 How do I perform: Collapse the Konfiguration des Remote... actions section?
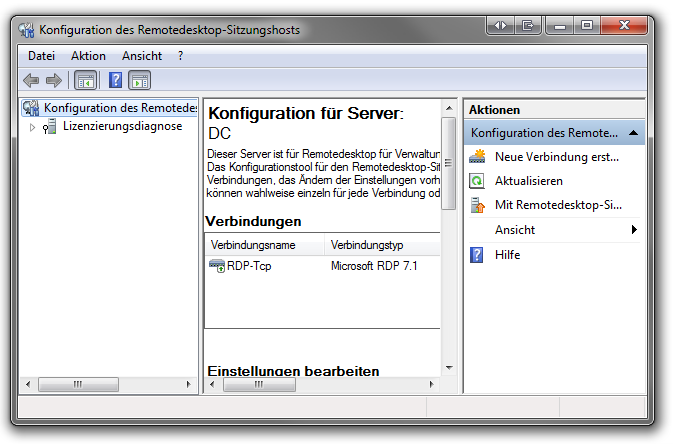click(x=633, y=133)
